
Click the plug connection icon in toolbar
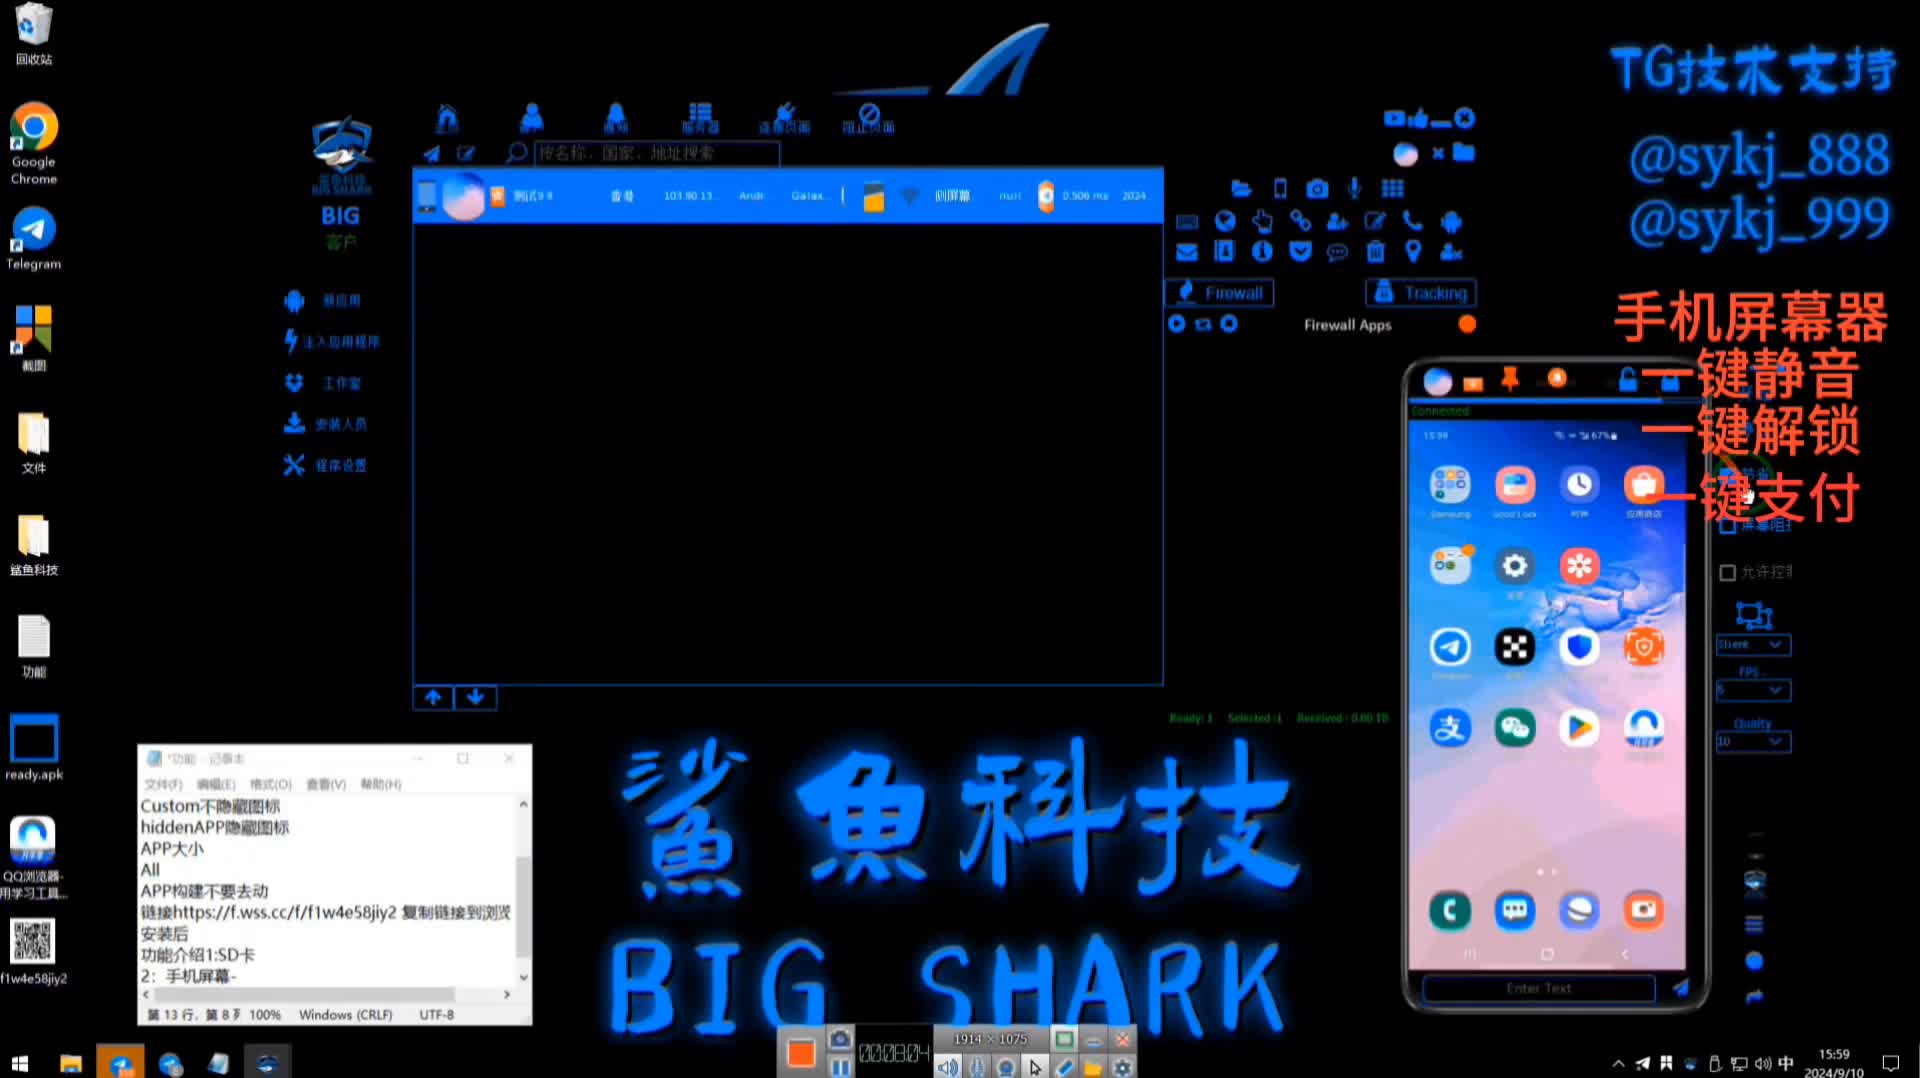click(784, 117)
